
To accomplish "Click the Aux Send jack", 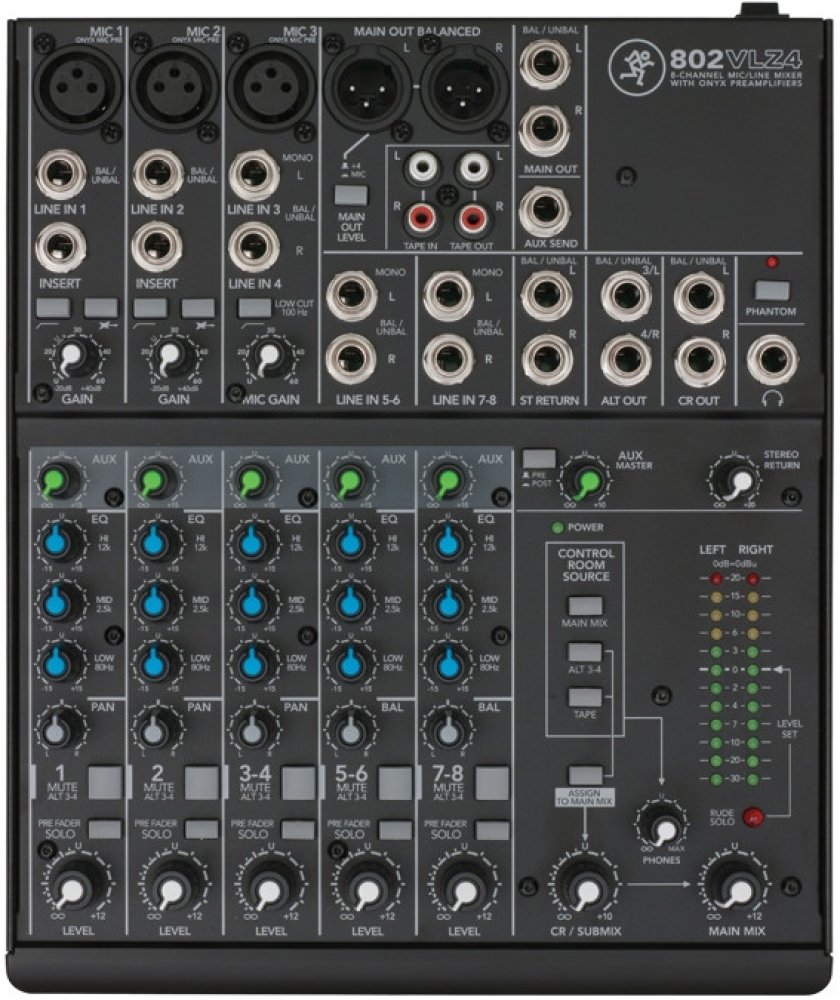I will pyautogui.click(x=545, y=213).
